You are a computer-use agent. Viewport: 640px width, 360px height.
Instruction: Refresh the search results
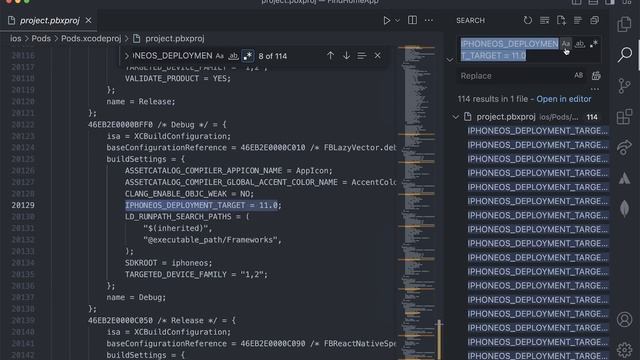pos(527,20)
